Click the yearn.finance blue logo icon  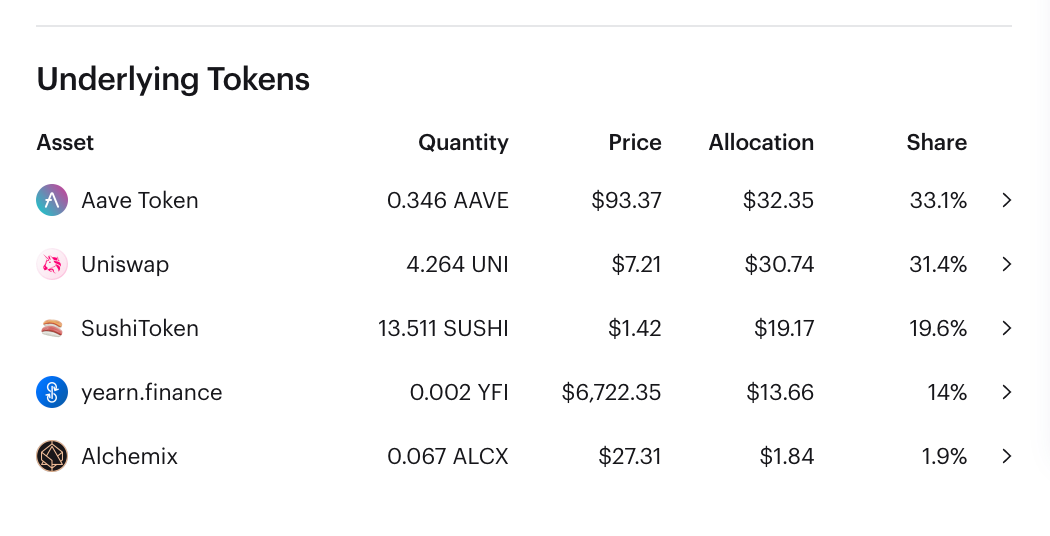pyautogui.click(x=52, y=392)
